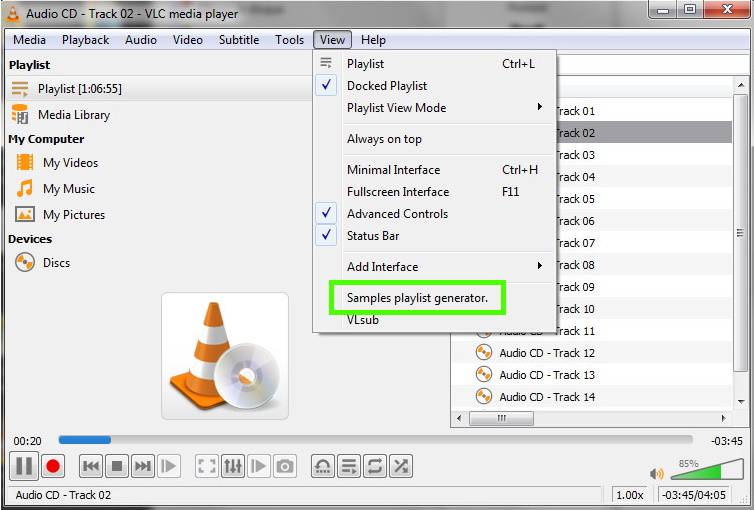Enable Fullscreen Interface option
This screenshot has height=510, width=754.
435,192
